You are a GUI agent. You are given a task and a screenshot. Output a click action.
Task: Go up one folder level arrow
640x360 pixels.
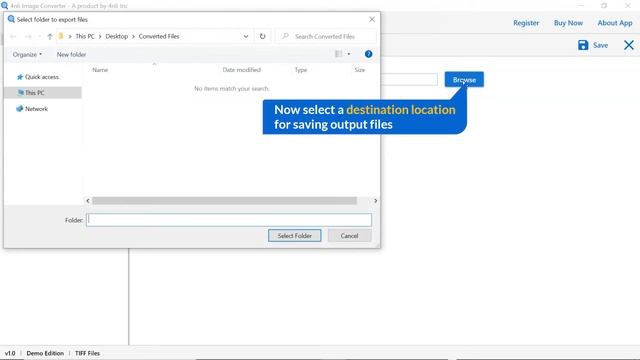pos(50,36)
